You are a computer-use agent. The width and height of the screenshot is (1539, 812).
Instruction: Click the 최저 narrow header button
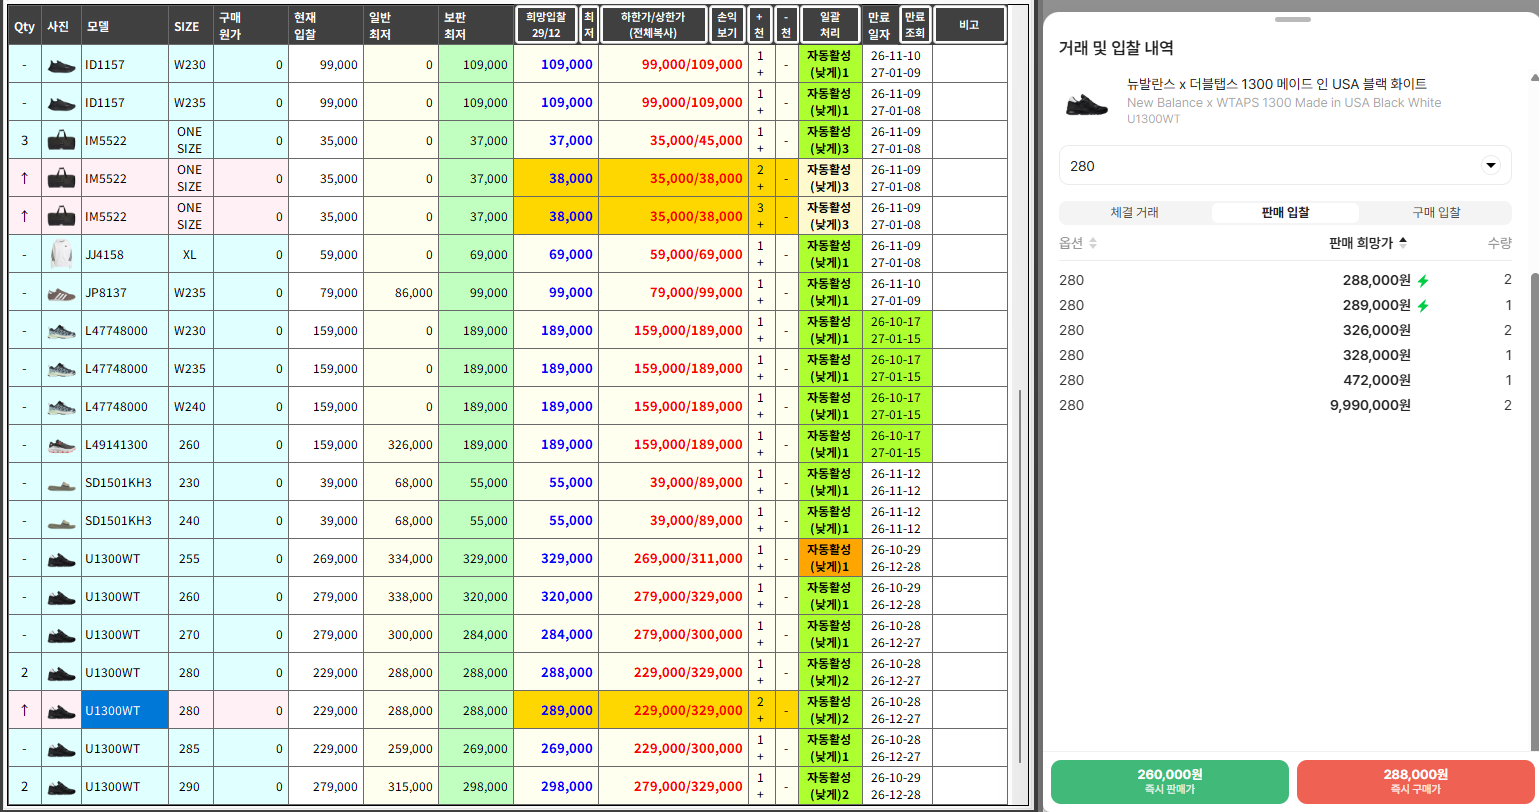[x=589, y=25]
